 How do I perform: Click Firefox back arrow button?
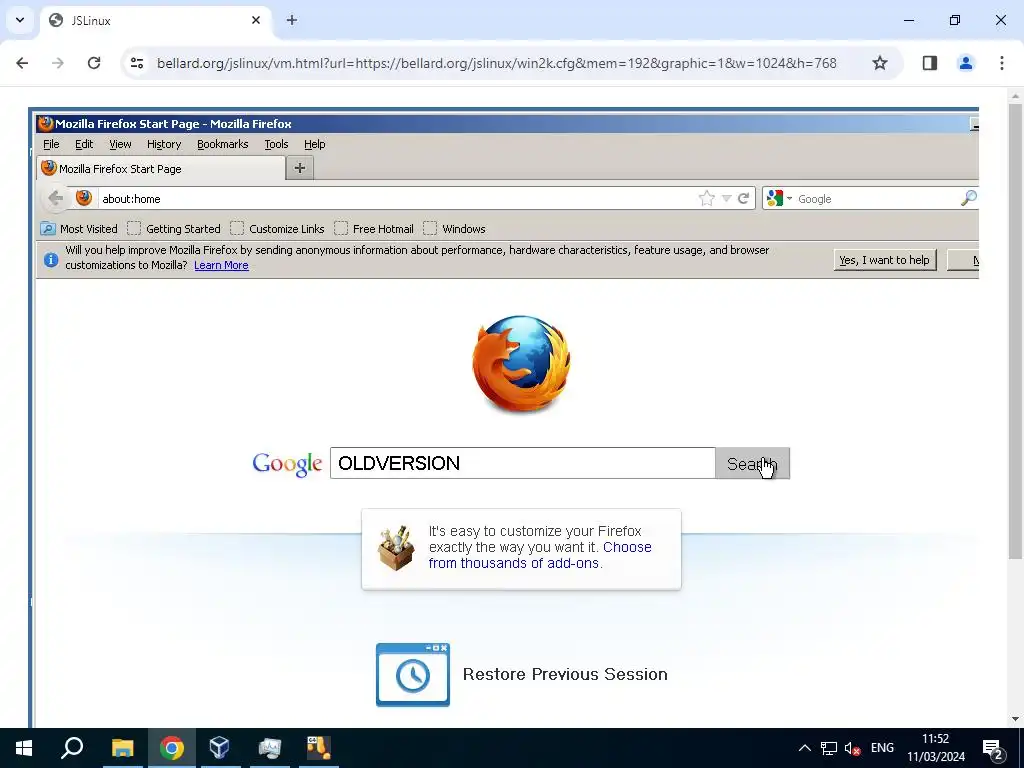point(56,198)
